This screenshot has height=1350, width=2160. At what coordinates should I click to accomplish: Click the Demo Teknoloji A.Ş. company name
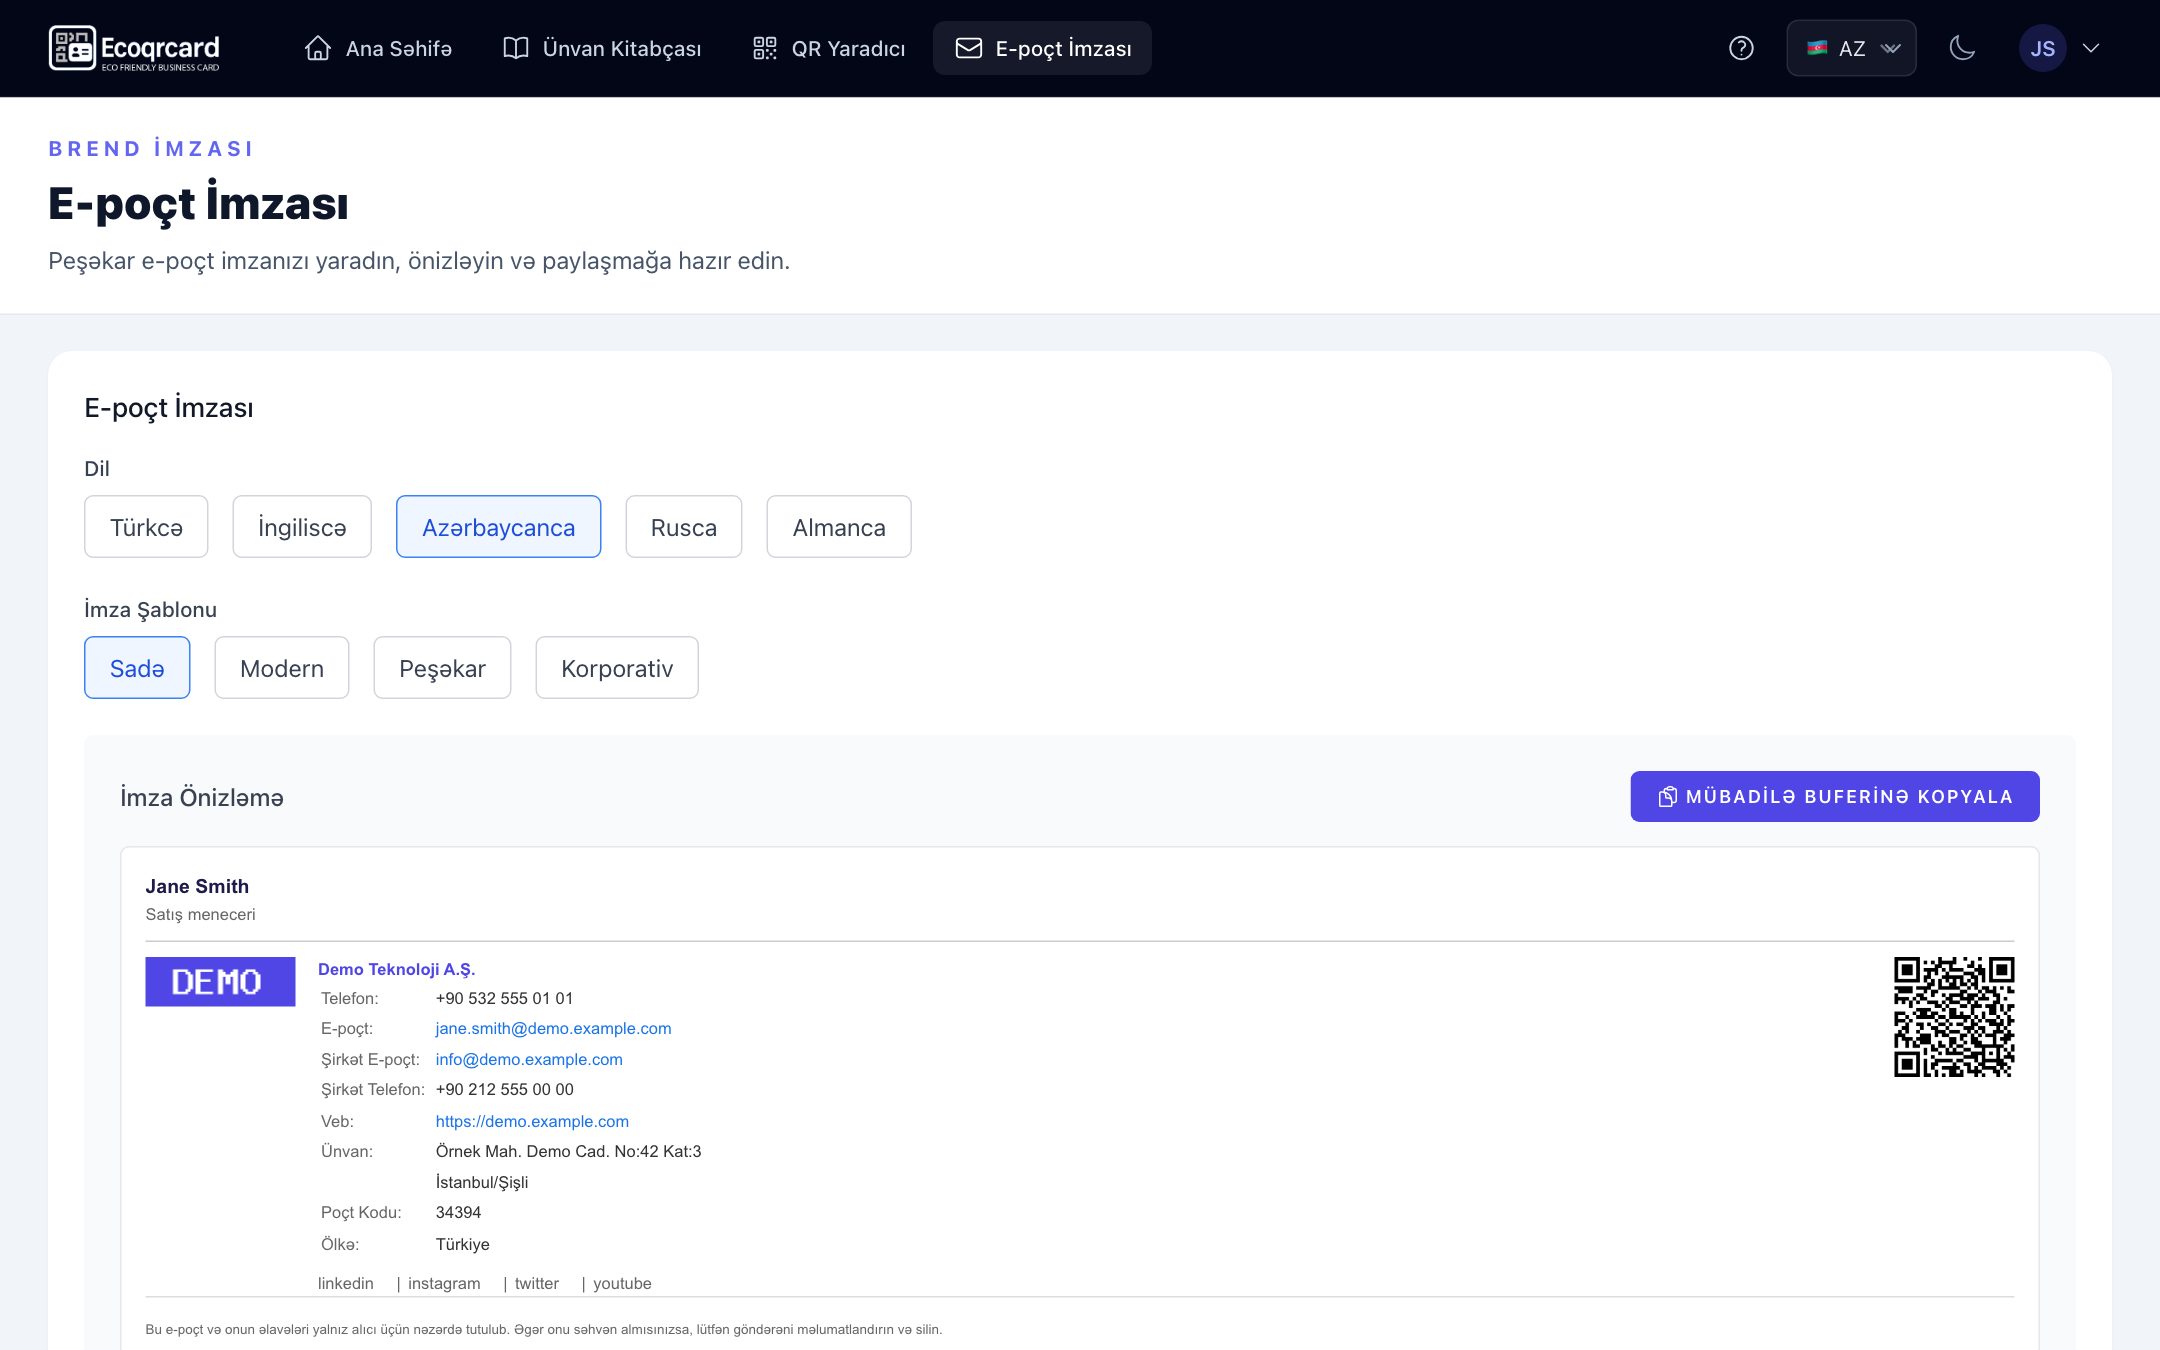pyautogui.click(x=397, y=970)
